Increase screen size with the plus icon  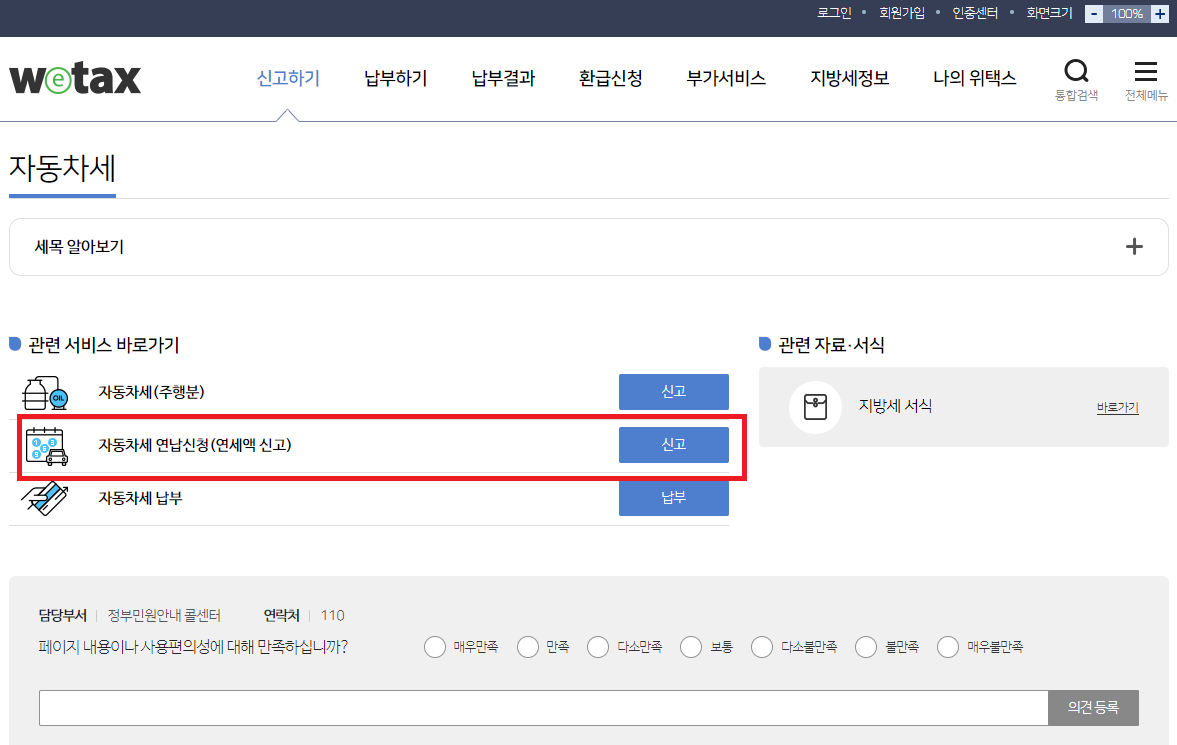point(1158,13)
